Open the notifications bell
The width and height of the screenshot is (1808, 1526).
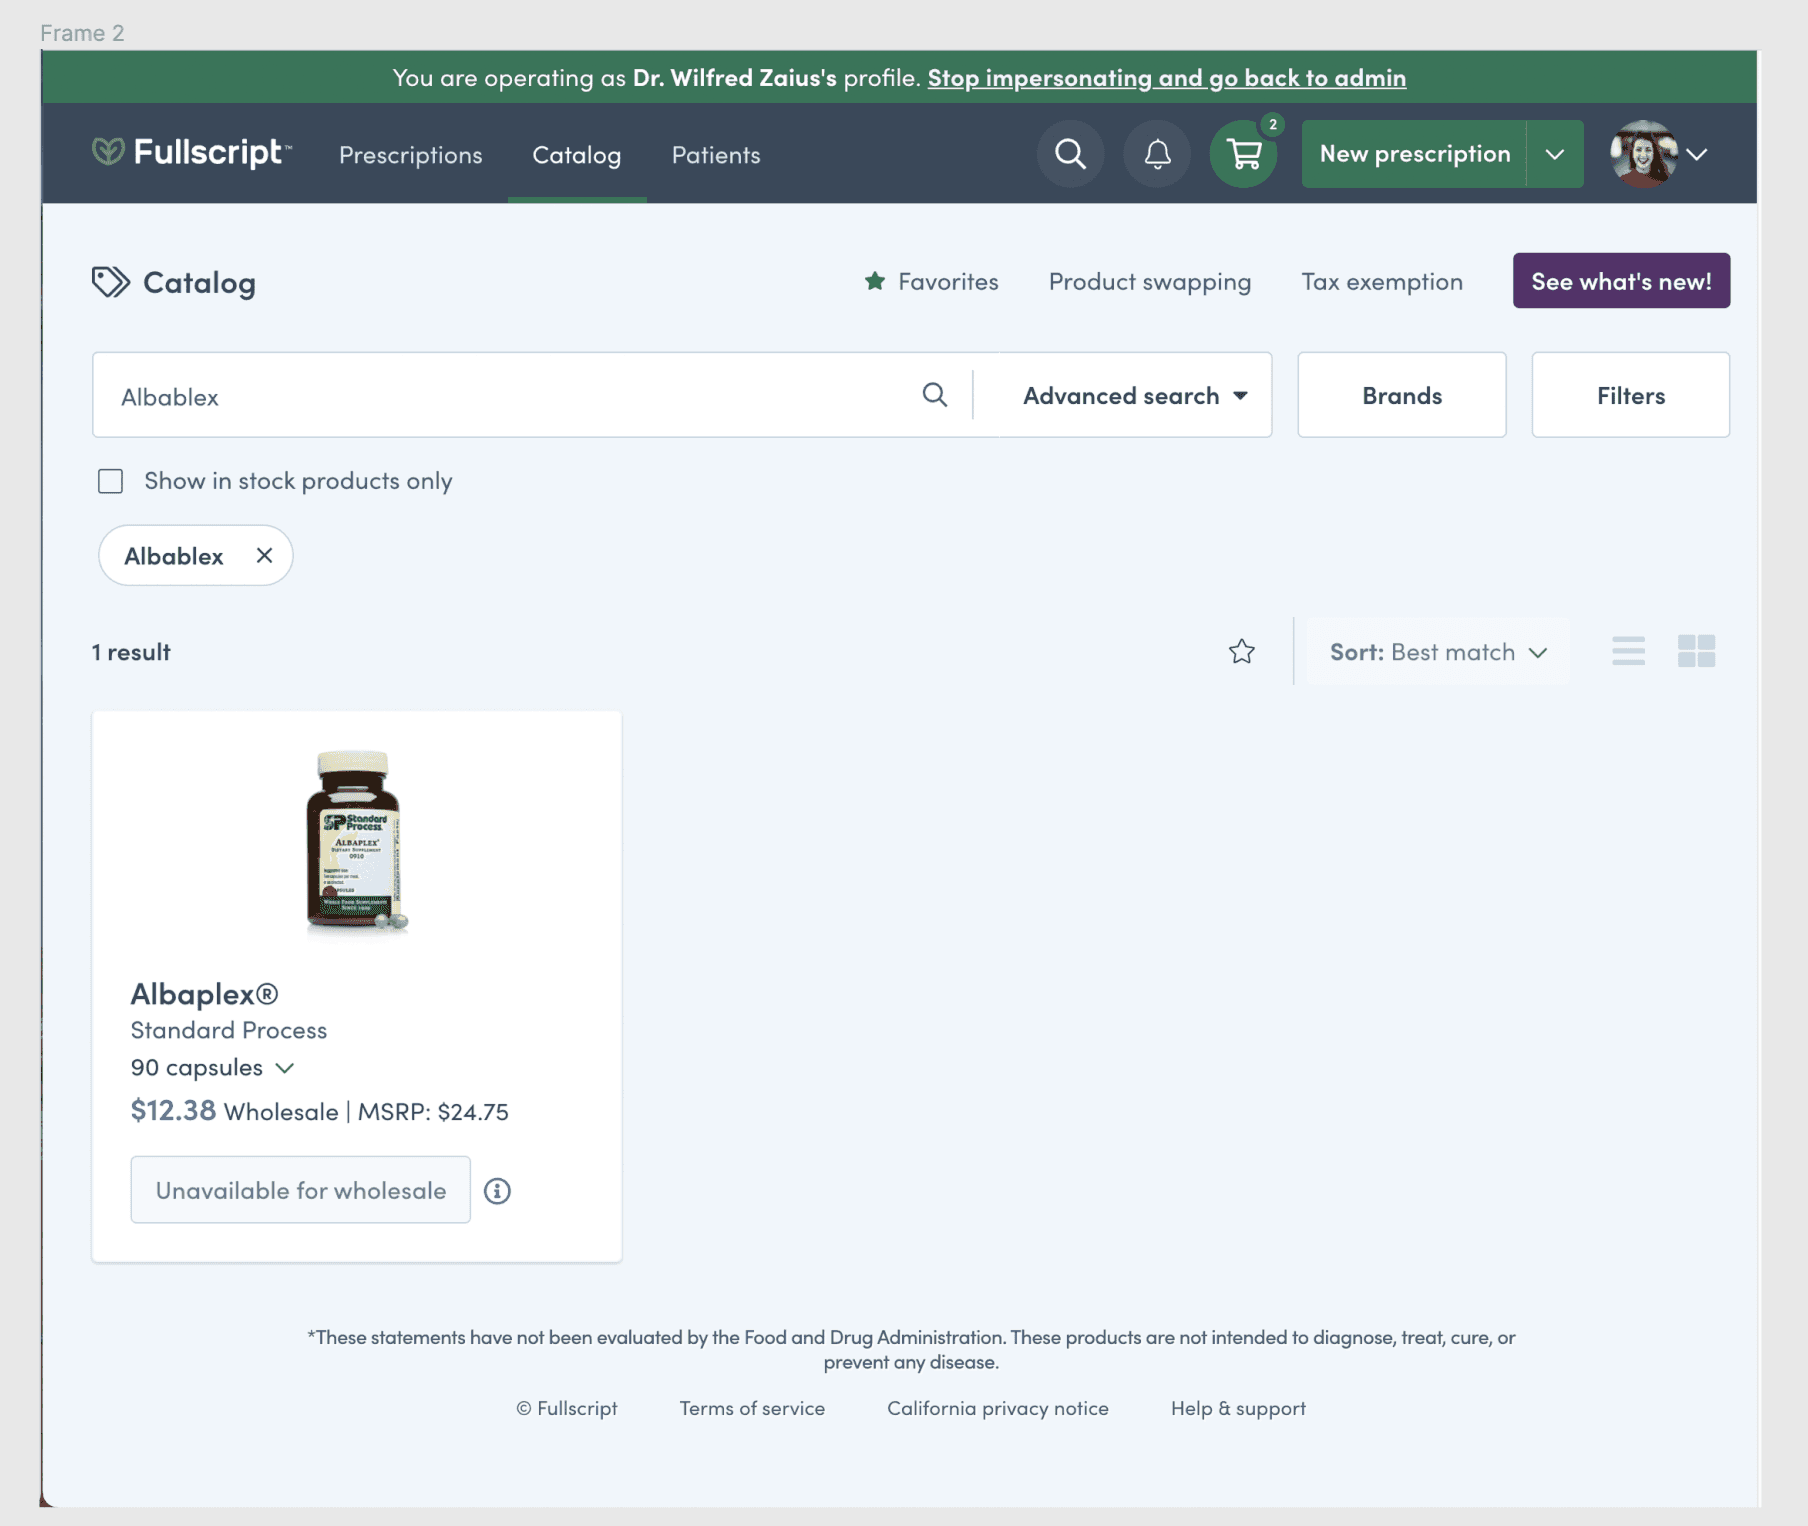coord(1157,154)
